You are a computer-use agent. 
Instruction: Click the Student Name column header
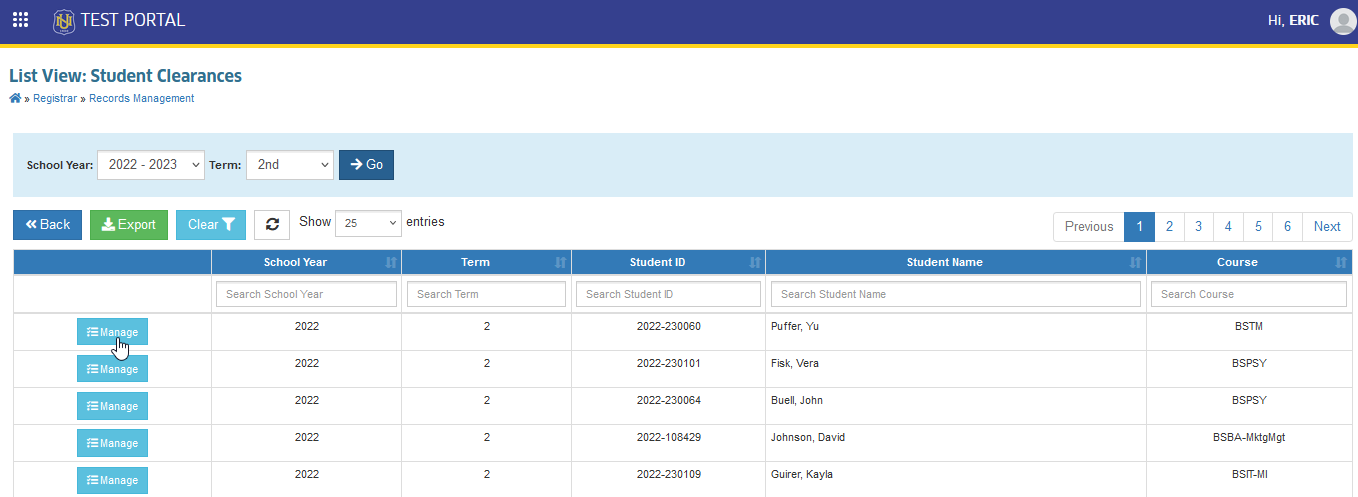point(956,262)
